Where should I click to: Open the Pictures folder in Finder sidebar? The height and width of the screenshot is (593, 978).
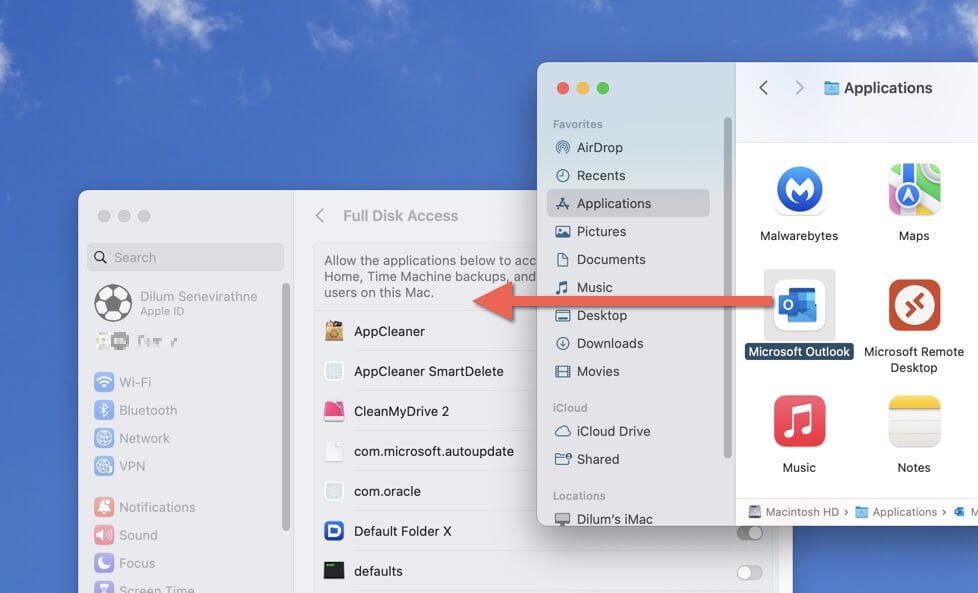(590, 231)
